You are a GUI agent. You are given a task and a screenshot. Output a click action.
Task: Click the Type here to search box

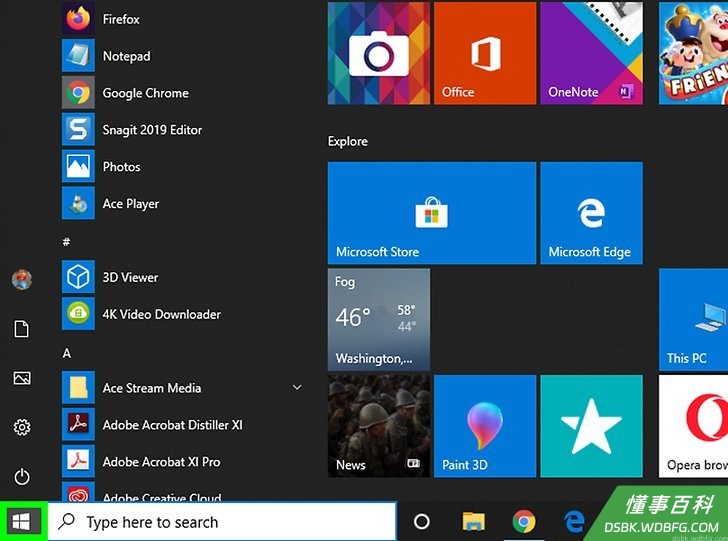pyautogui.click(x=222, y=522)
